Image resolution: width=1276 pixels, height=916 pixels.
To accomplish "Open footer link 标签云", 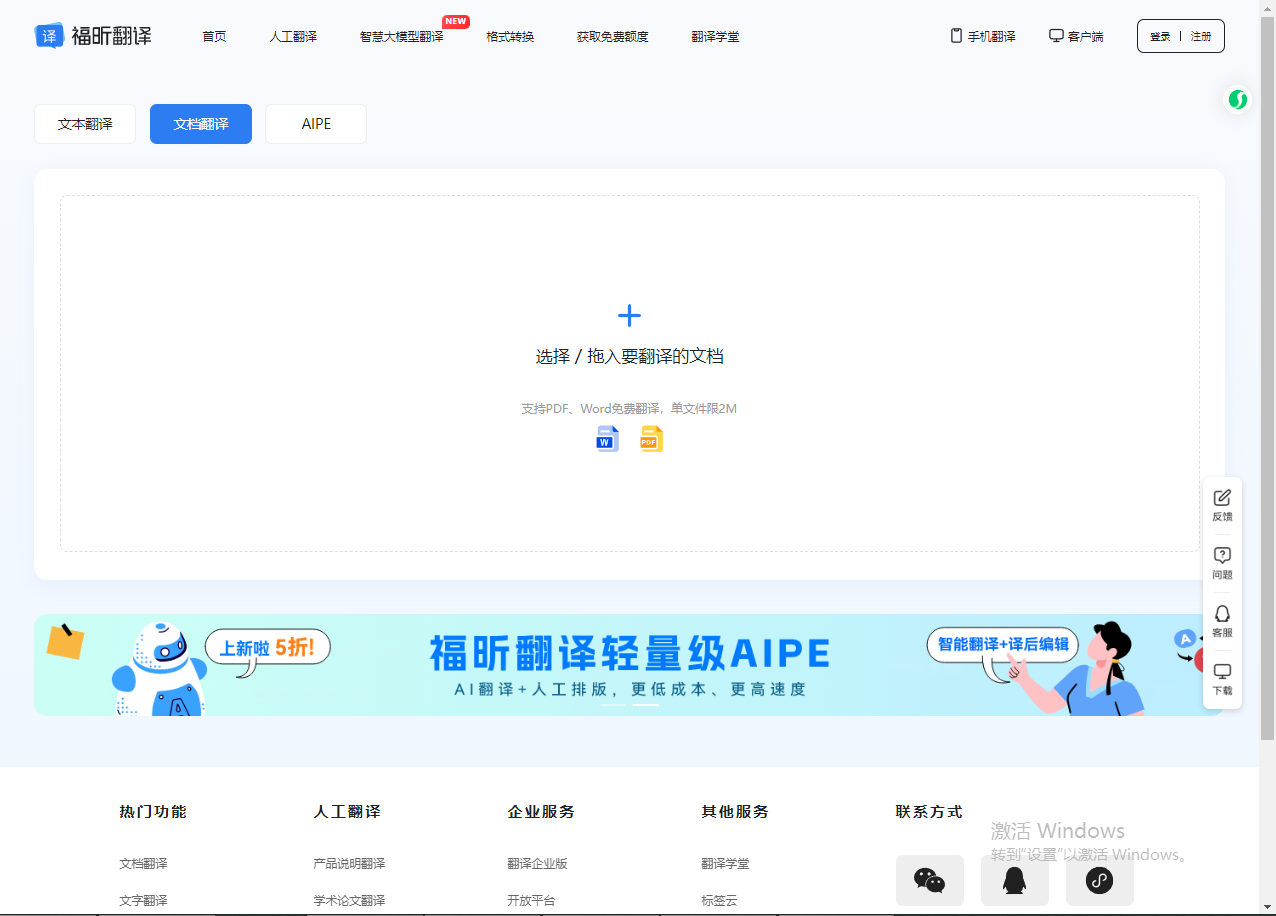I will pos(719,900).
